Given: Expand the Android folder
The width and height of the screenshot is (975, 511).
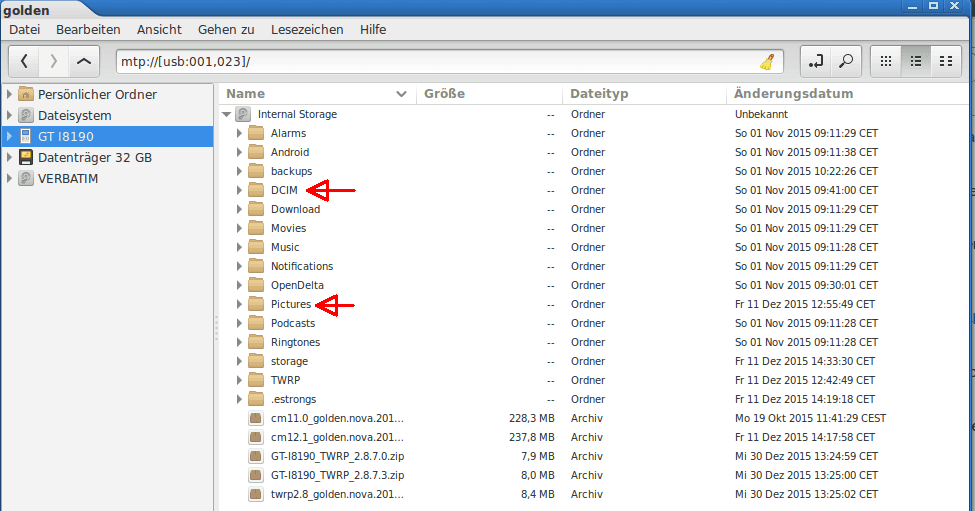Looking at the screenshot, I should coord(239,152).
